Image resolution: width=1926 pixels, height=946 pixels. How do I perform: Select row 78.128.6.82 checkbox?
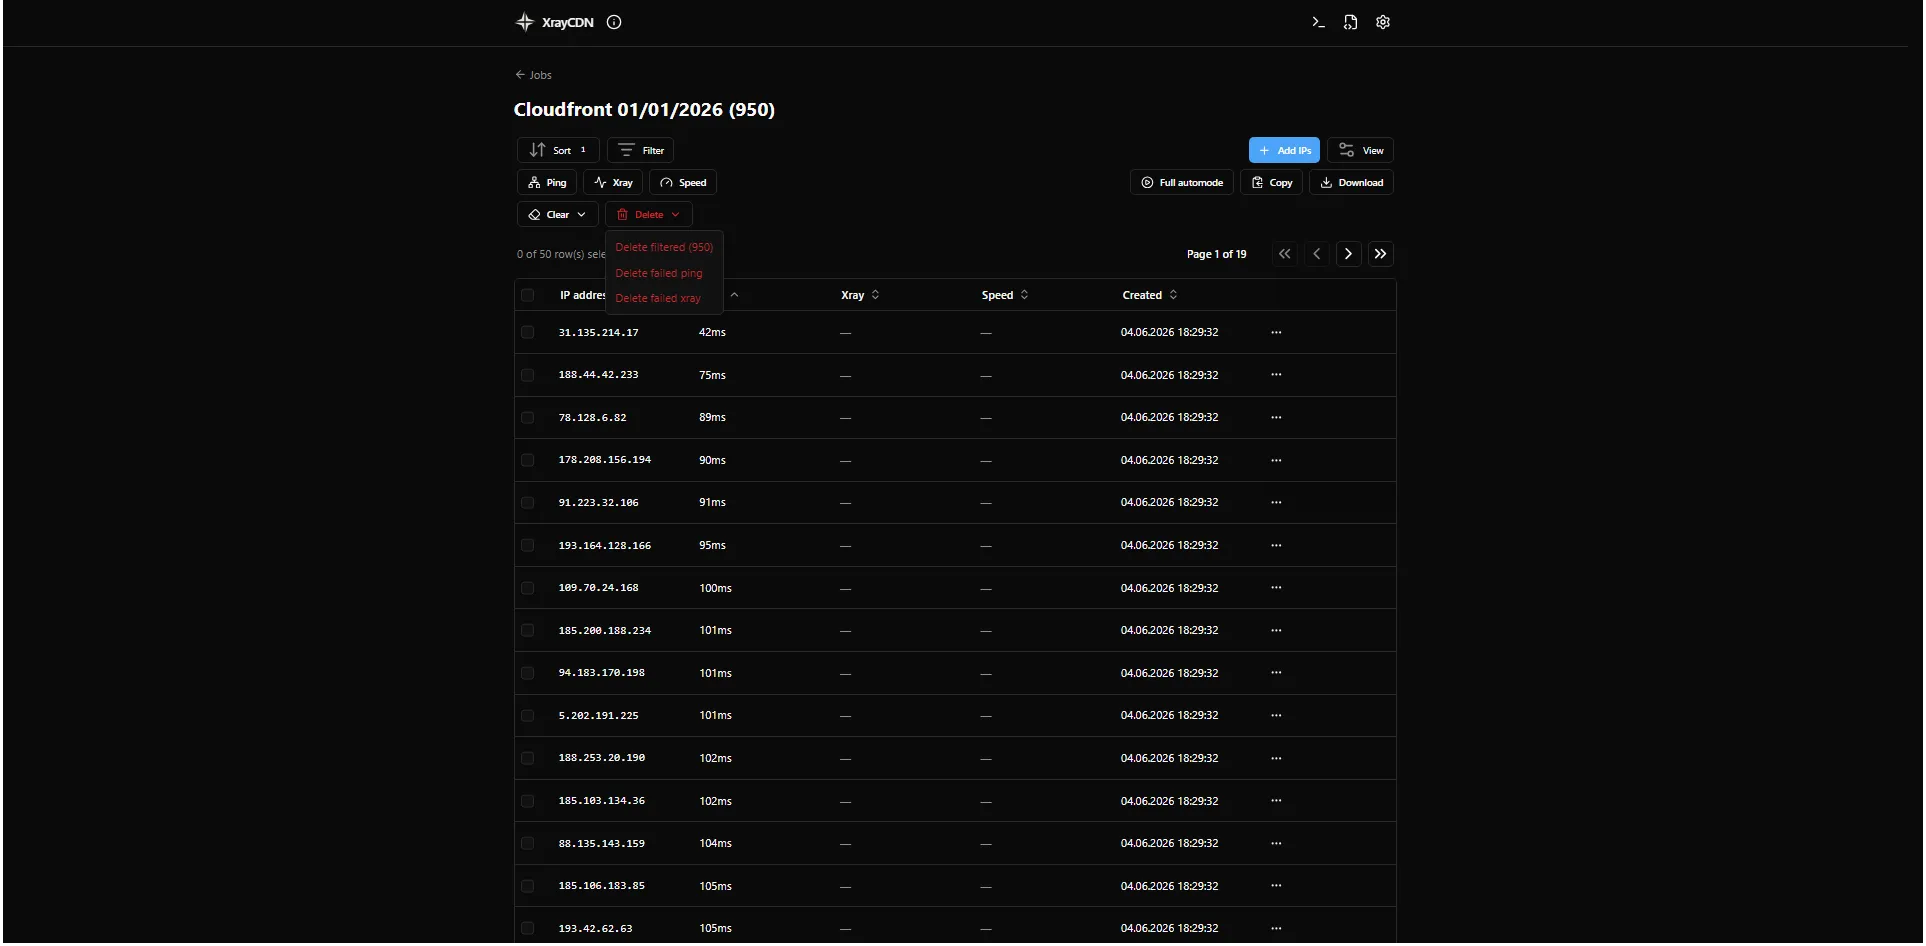(528, 417)
